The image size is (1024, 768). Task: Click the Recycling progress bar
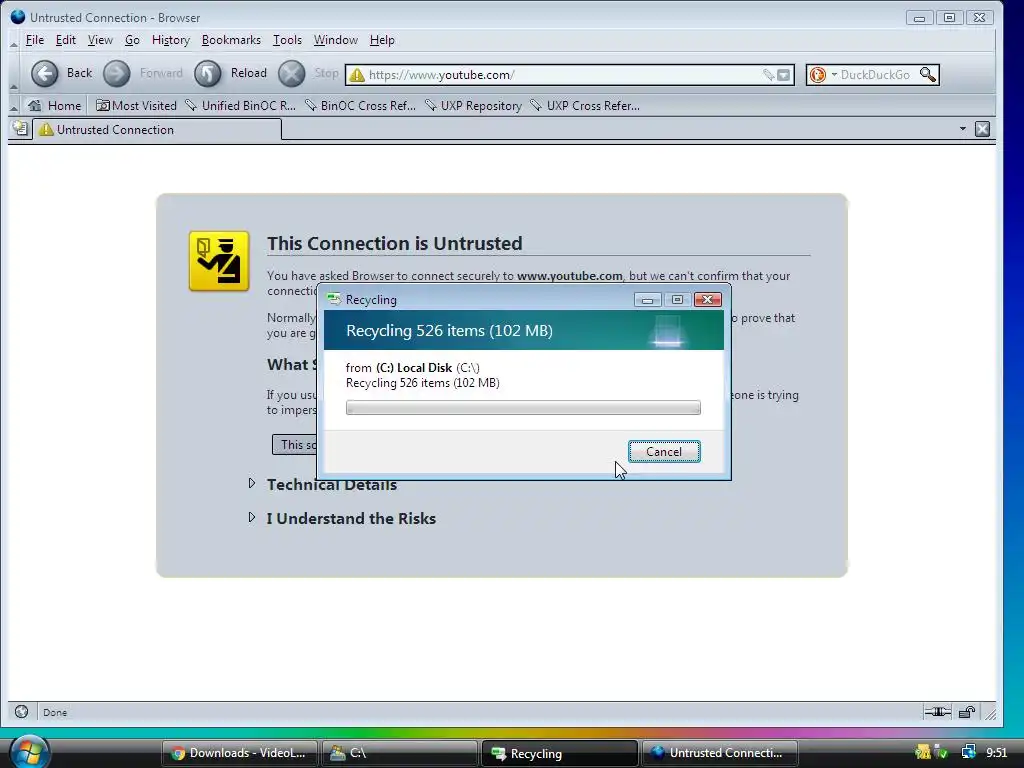tap(523, 408)
